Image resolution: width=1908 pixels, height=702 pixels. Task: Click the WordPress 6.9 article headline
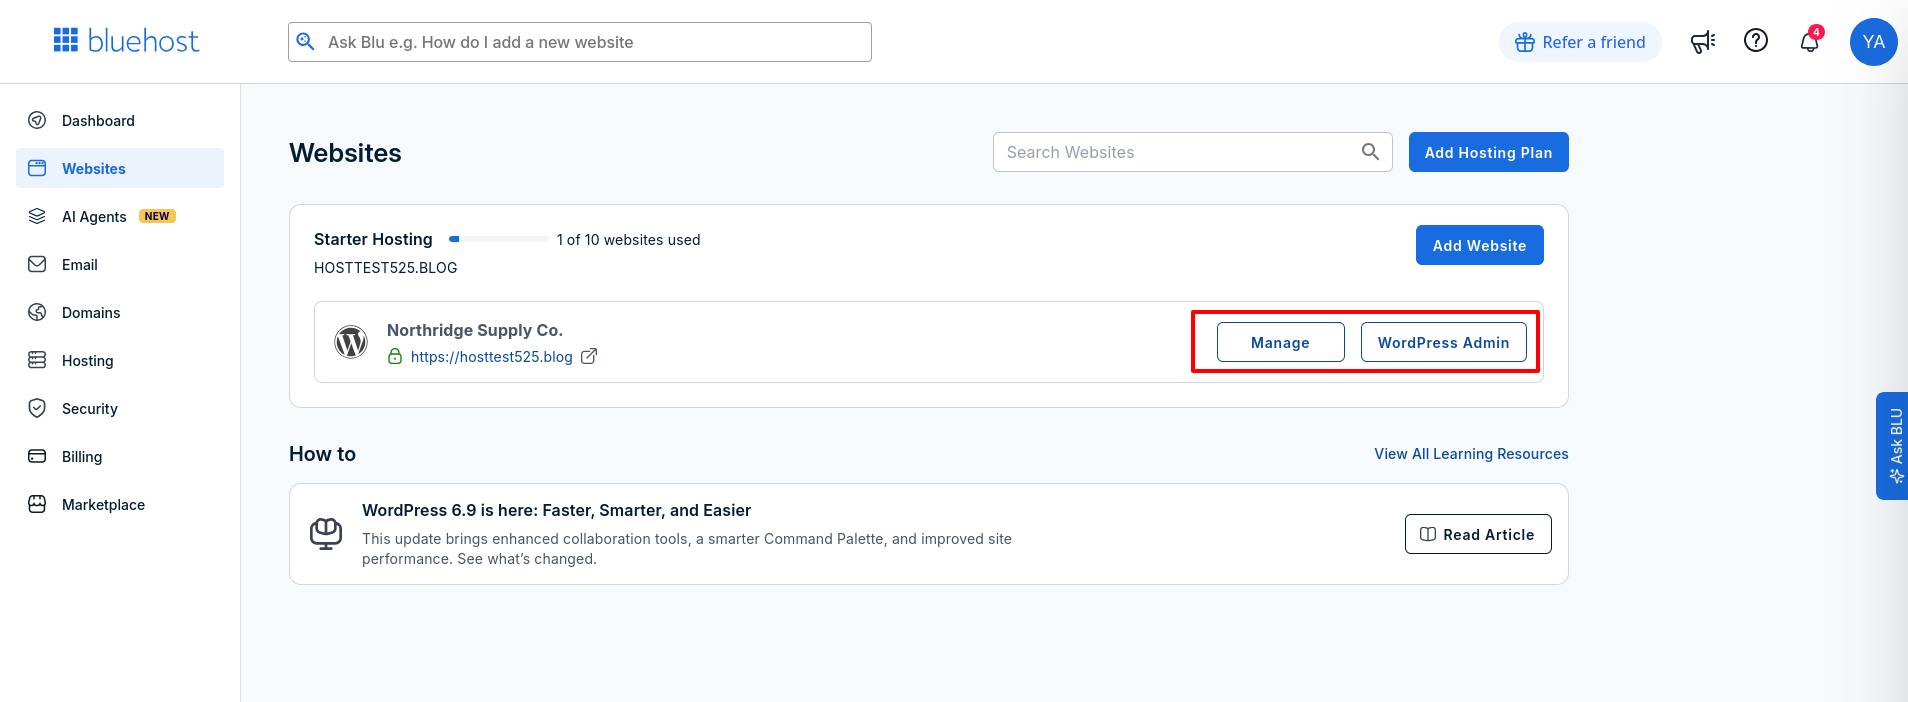(x=556, y=510)
